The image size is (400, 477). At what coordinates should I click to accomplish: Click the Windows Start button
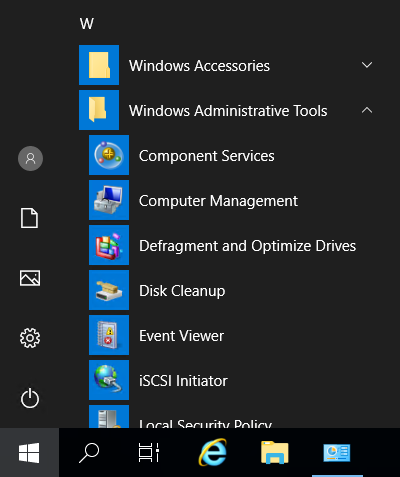[x=29, y=453]
